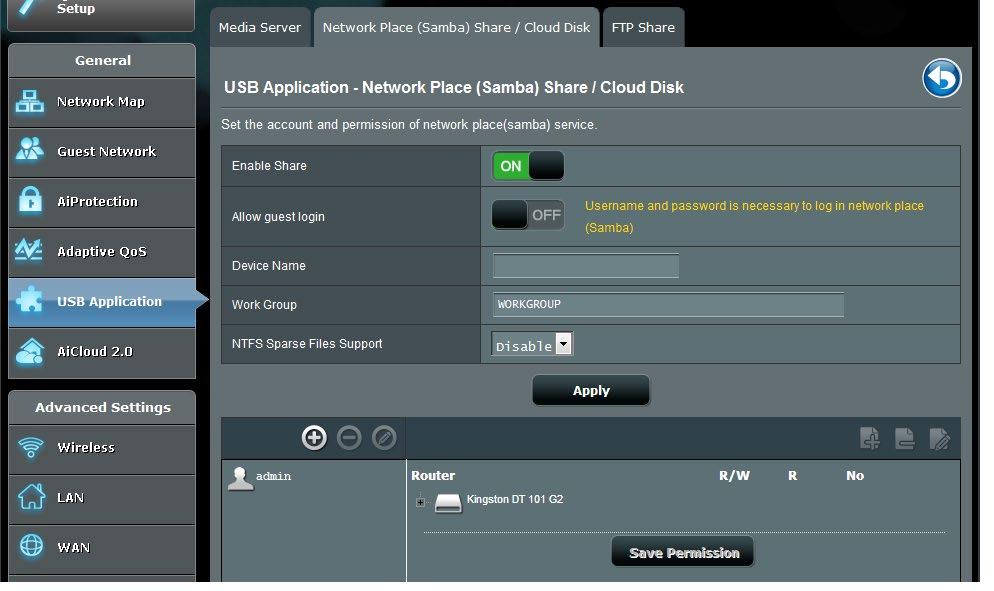Open AiCloud 2.0 menu item
Screen dimensions: 994x591
pos(102,353)
